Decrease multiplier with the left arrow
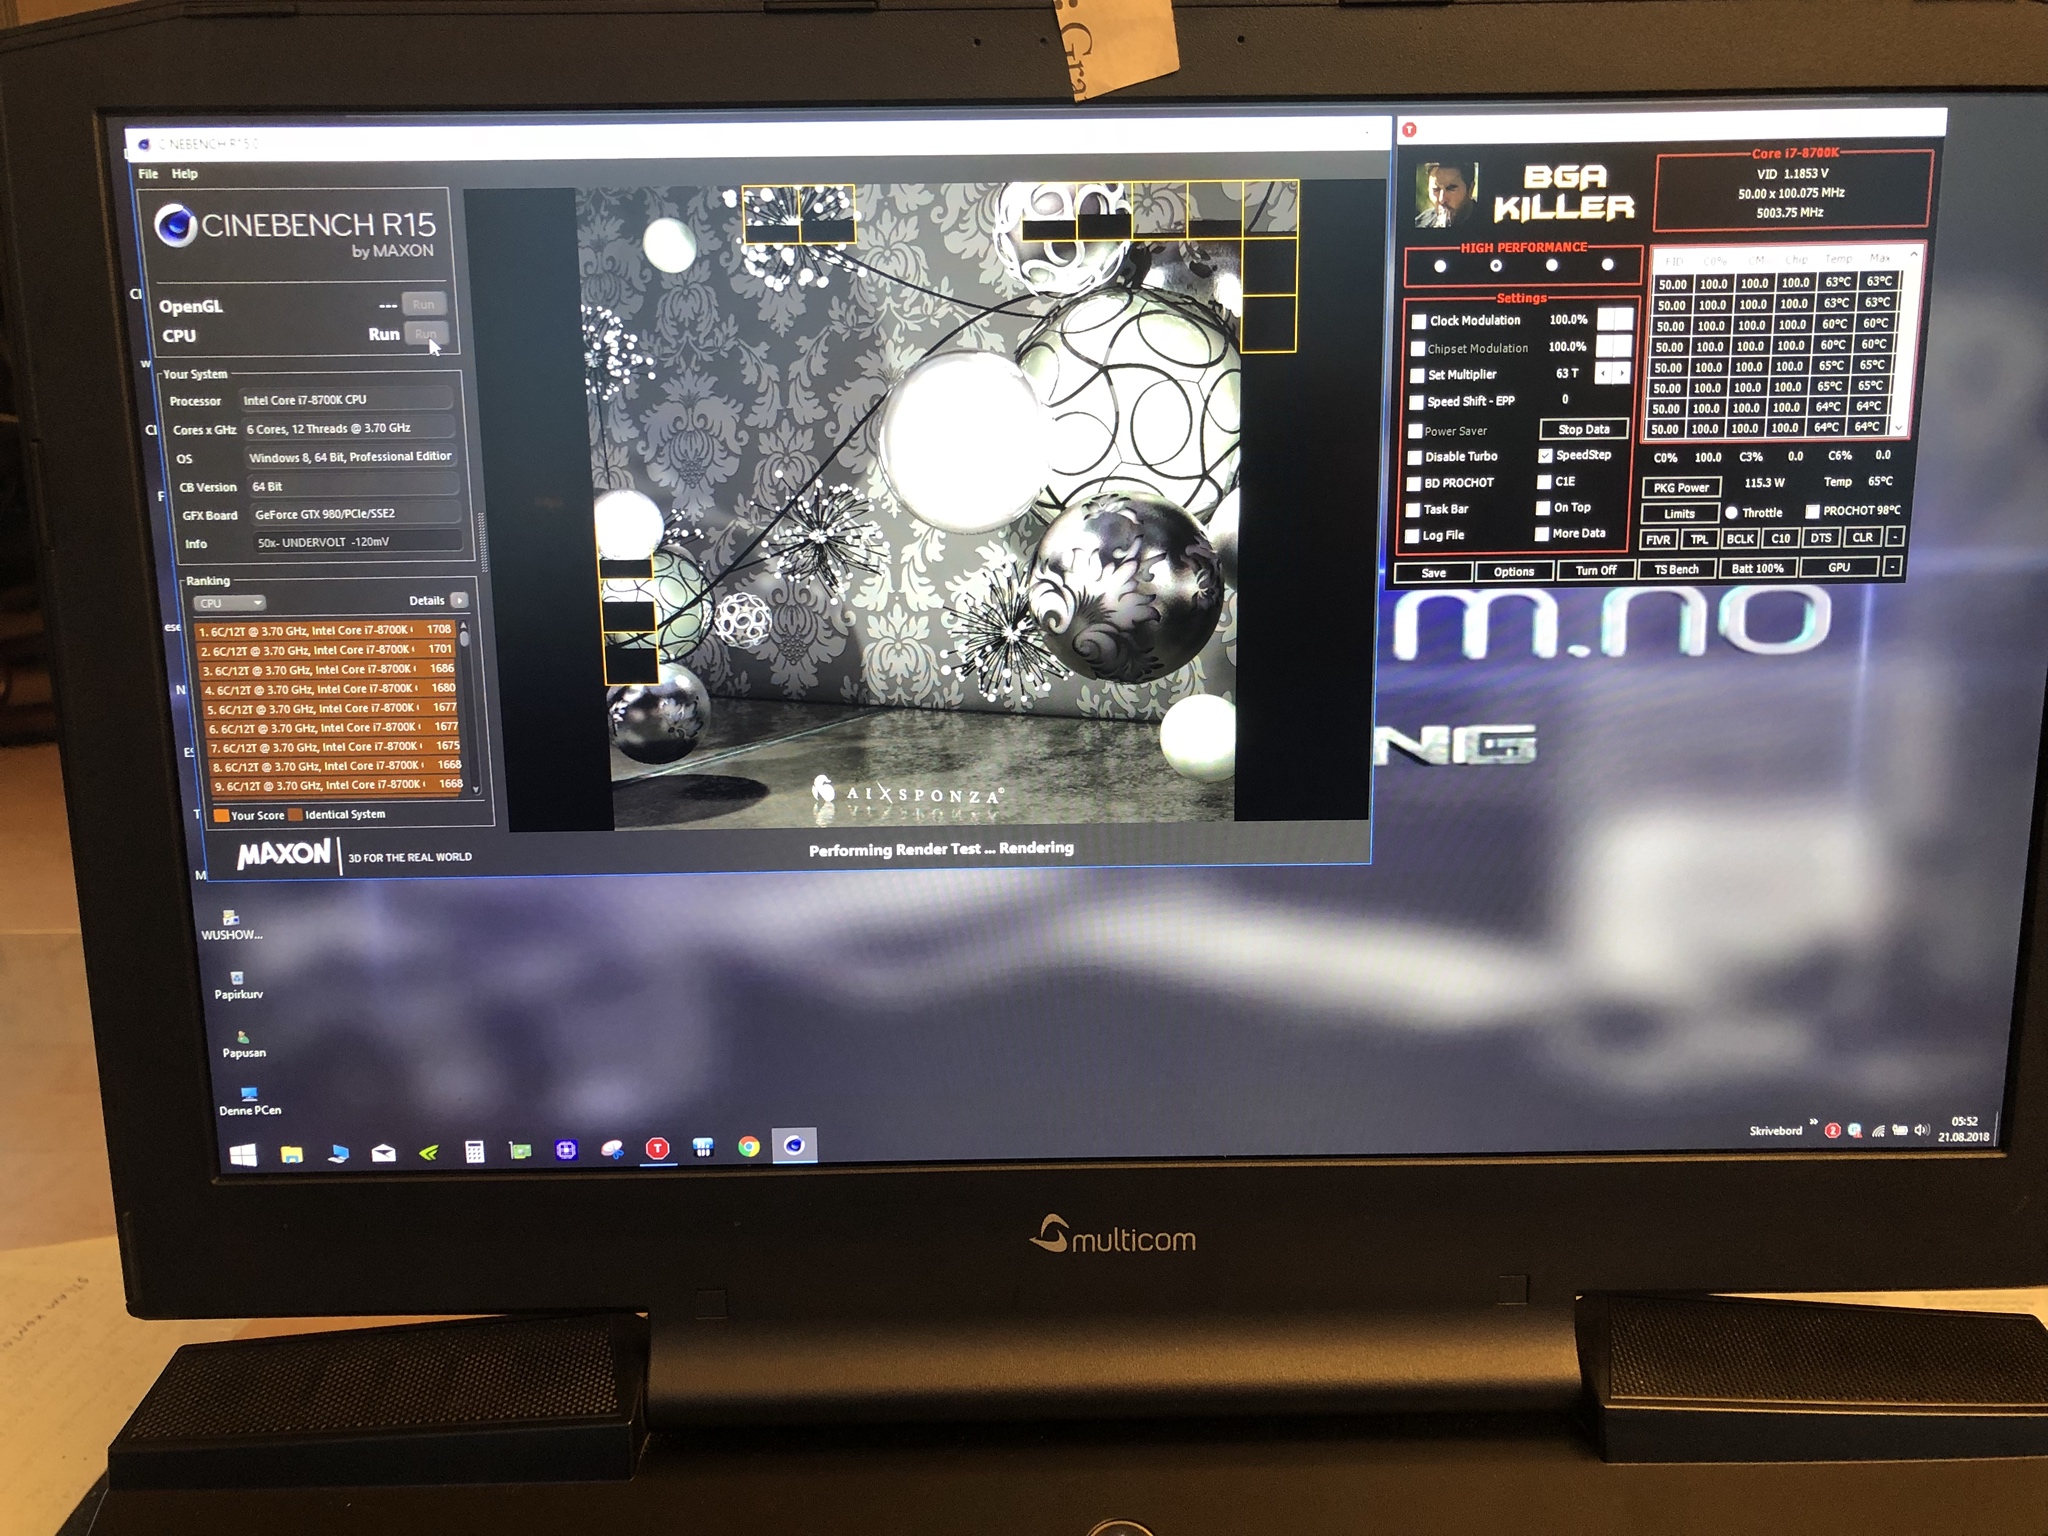Screen dimensions: 2048x1536 [1605, 373]
